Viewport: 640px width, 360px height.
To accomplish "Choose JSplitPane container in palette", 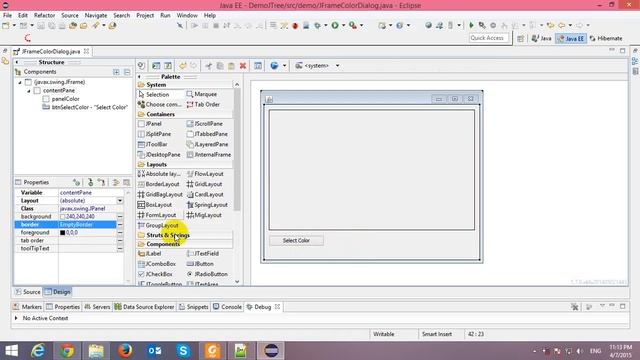I will 154,134.
